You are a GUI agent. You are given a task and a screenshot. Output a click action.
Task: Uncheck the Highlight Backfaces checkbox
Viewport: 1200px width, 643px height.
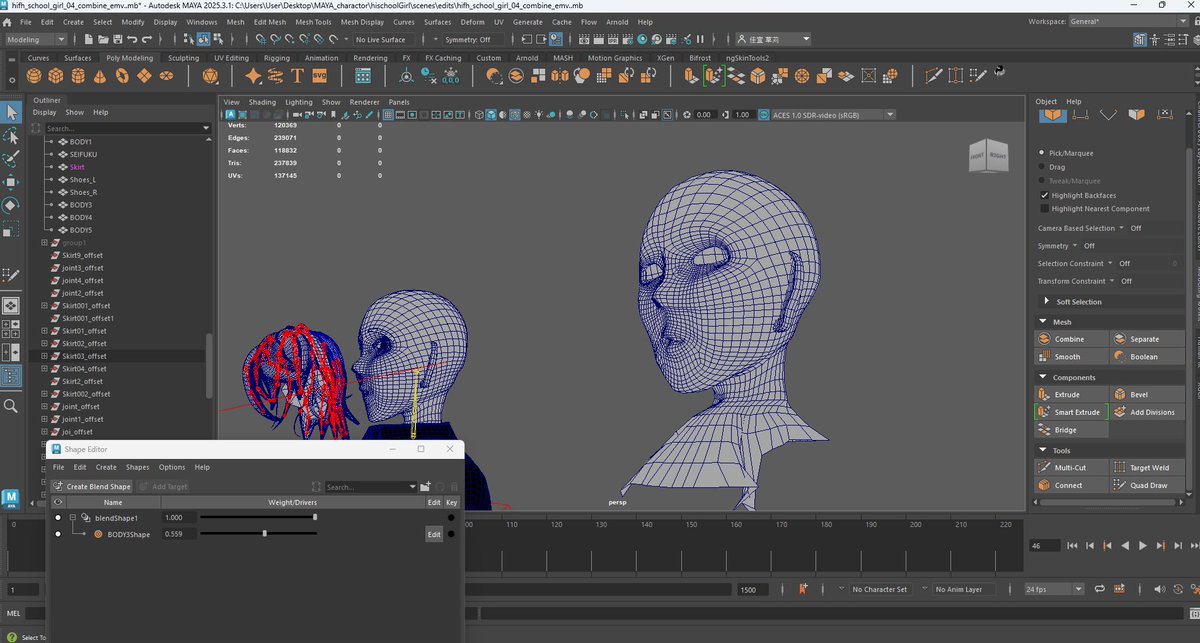1045,195
